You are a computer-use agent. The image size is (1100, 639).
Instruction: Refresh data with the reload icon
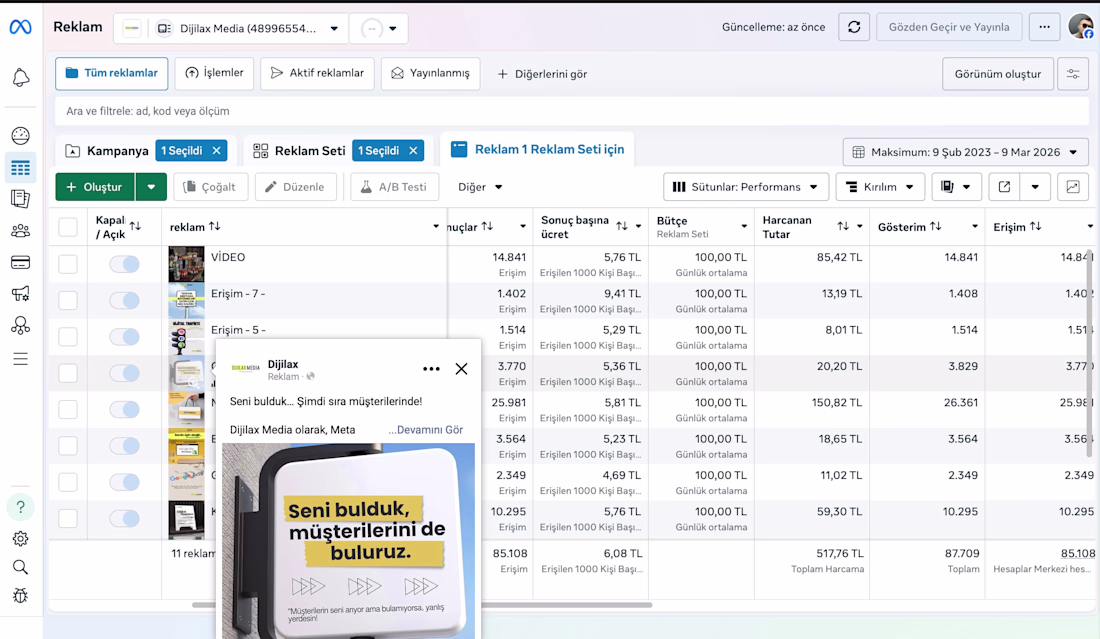(854, 27)
